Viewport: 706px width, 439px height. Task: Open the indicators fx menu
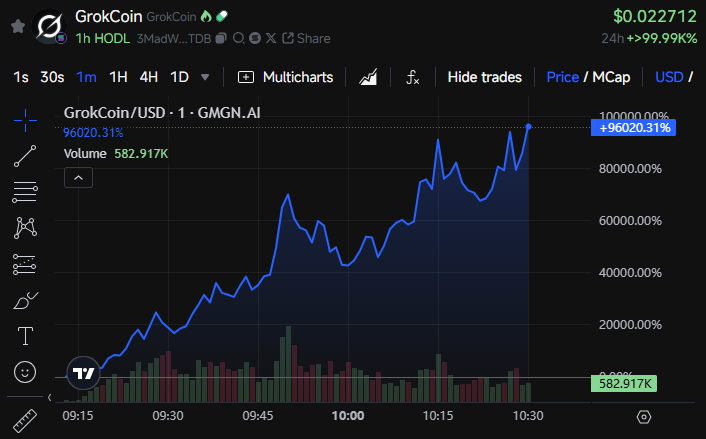tap(412, 77)
